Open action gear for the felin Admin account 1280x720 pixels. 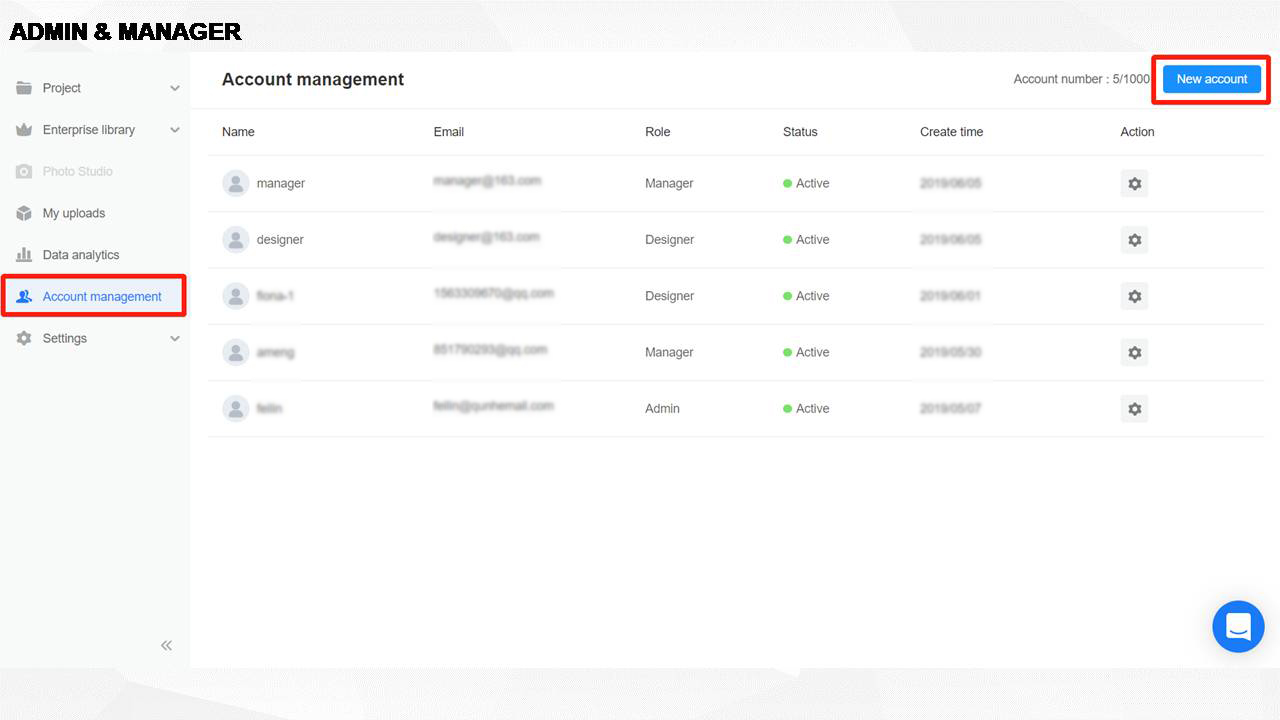(x=1134, y=409)
